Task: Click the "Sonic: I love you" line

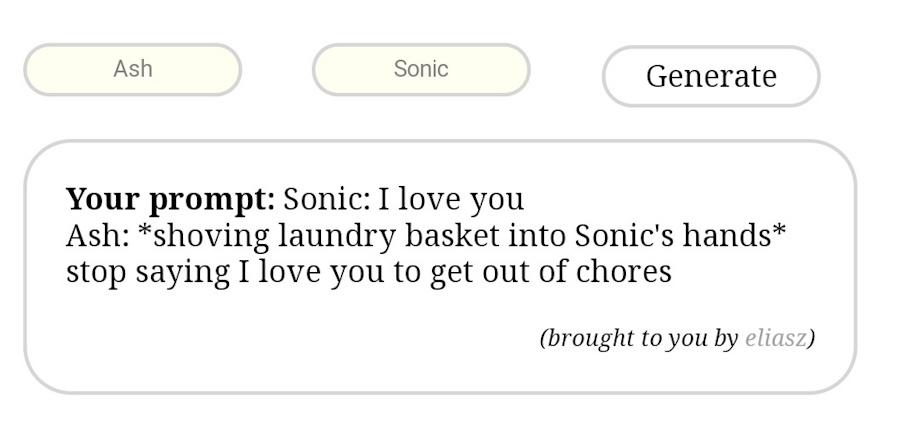Action: [x=403, y=199]
